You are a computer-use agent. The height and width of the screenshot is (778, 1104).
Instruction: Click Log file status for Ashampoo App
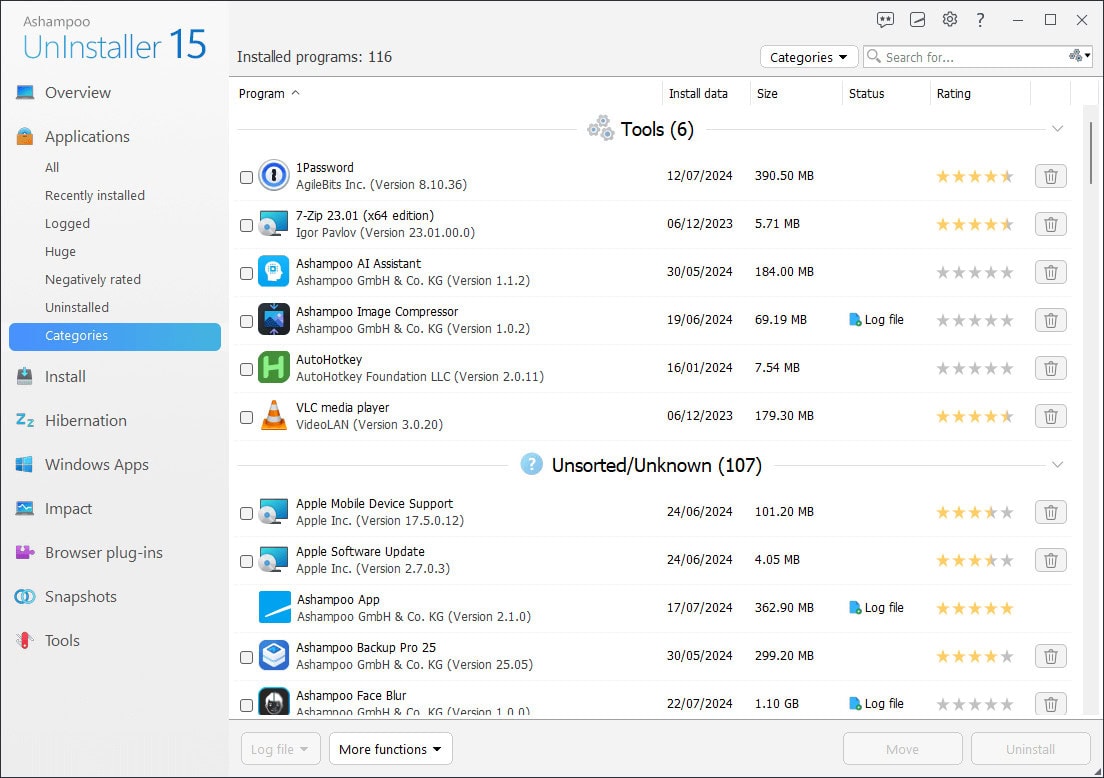point(877,608)
